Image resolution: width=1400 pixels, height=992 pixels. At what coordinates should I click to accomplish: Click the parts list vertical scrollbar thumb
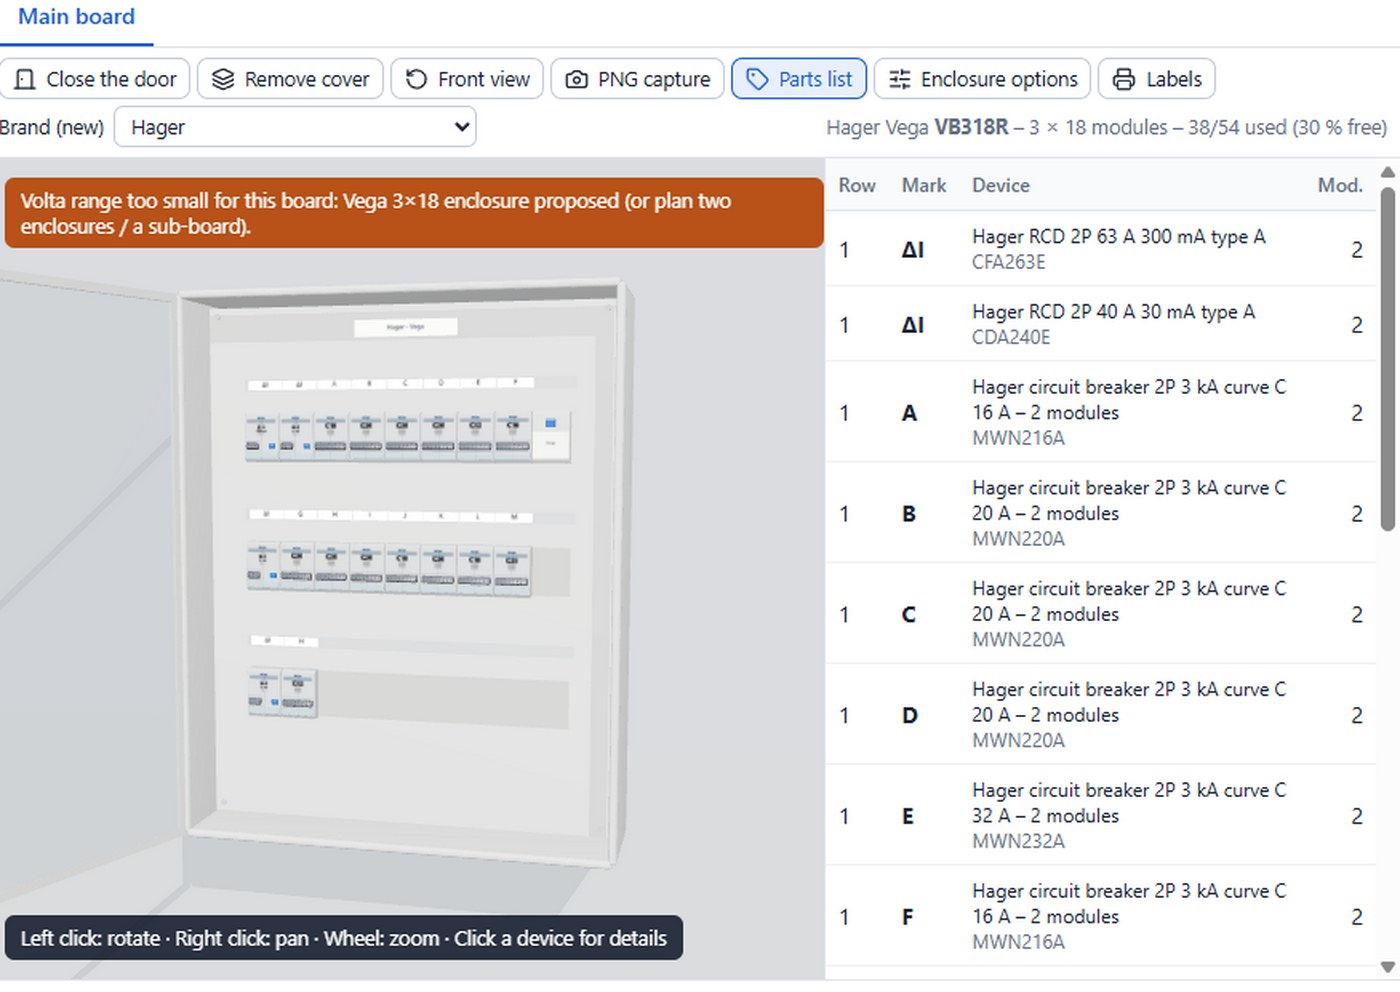click(x=1388, y=359)
